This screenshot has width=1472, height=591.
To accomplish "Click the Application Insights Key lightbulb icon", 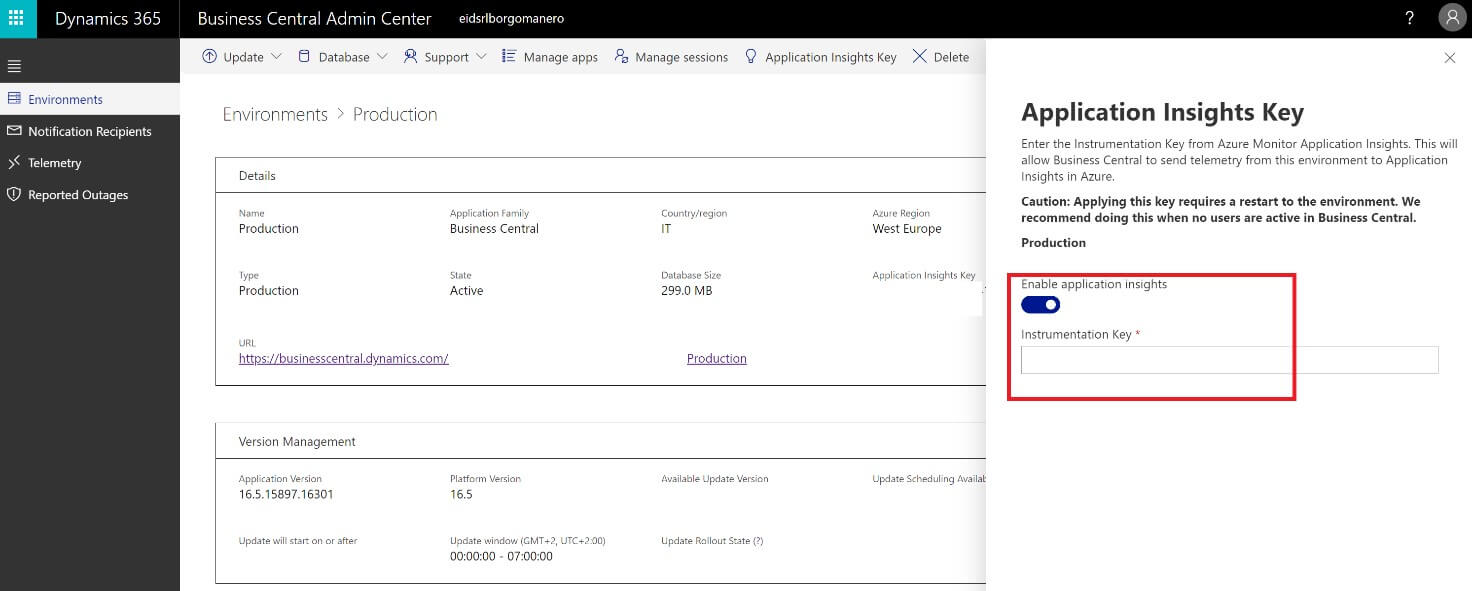I will point(751,57).
